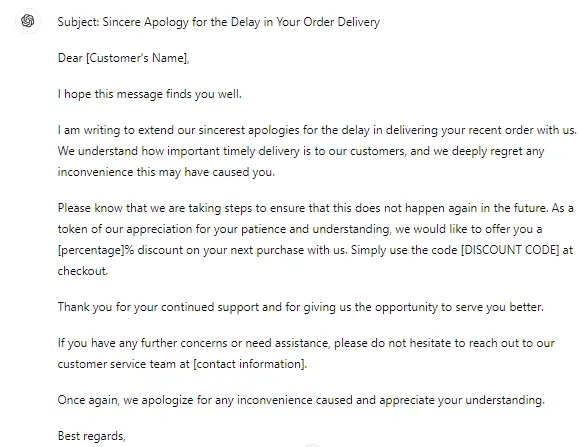Click the ChatGPT avatar icon
This screenshot has height=447, width=579.
tap(28, 21)
